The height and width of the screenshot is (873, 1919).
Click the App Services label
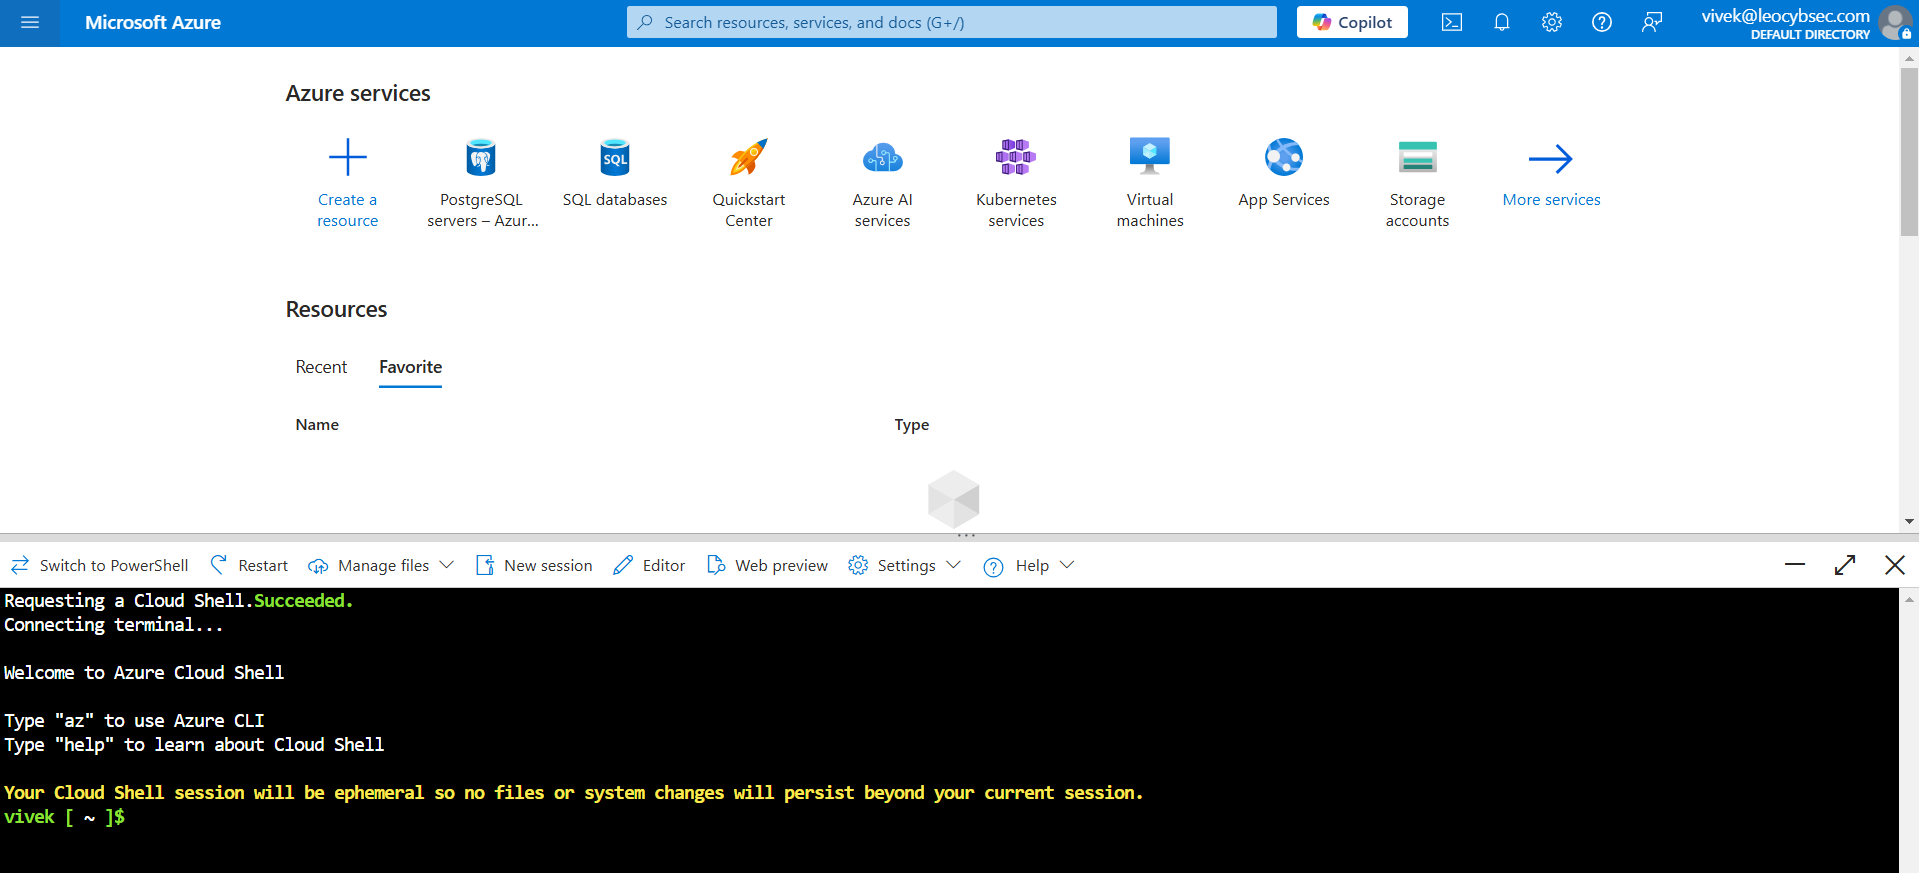pos(1284,200)
